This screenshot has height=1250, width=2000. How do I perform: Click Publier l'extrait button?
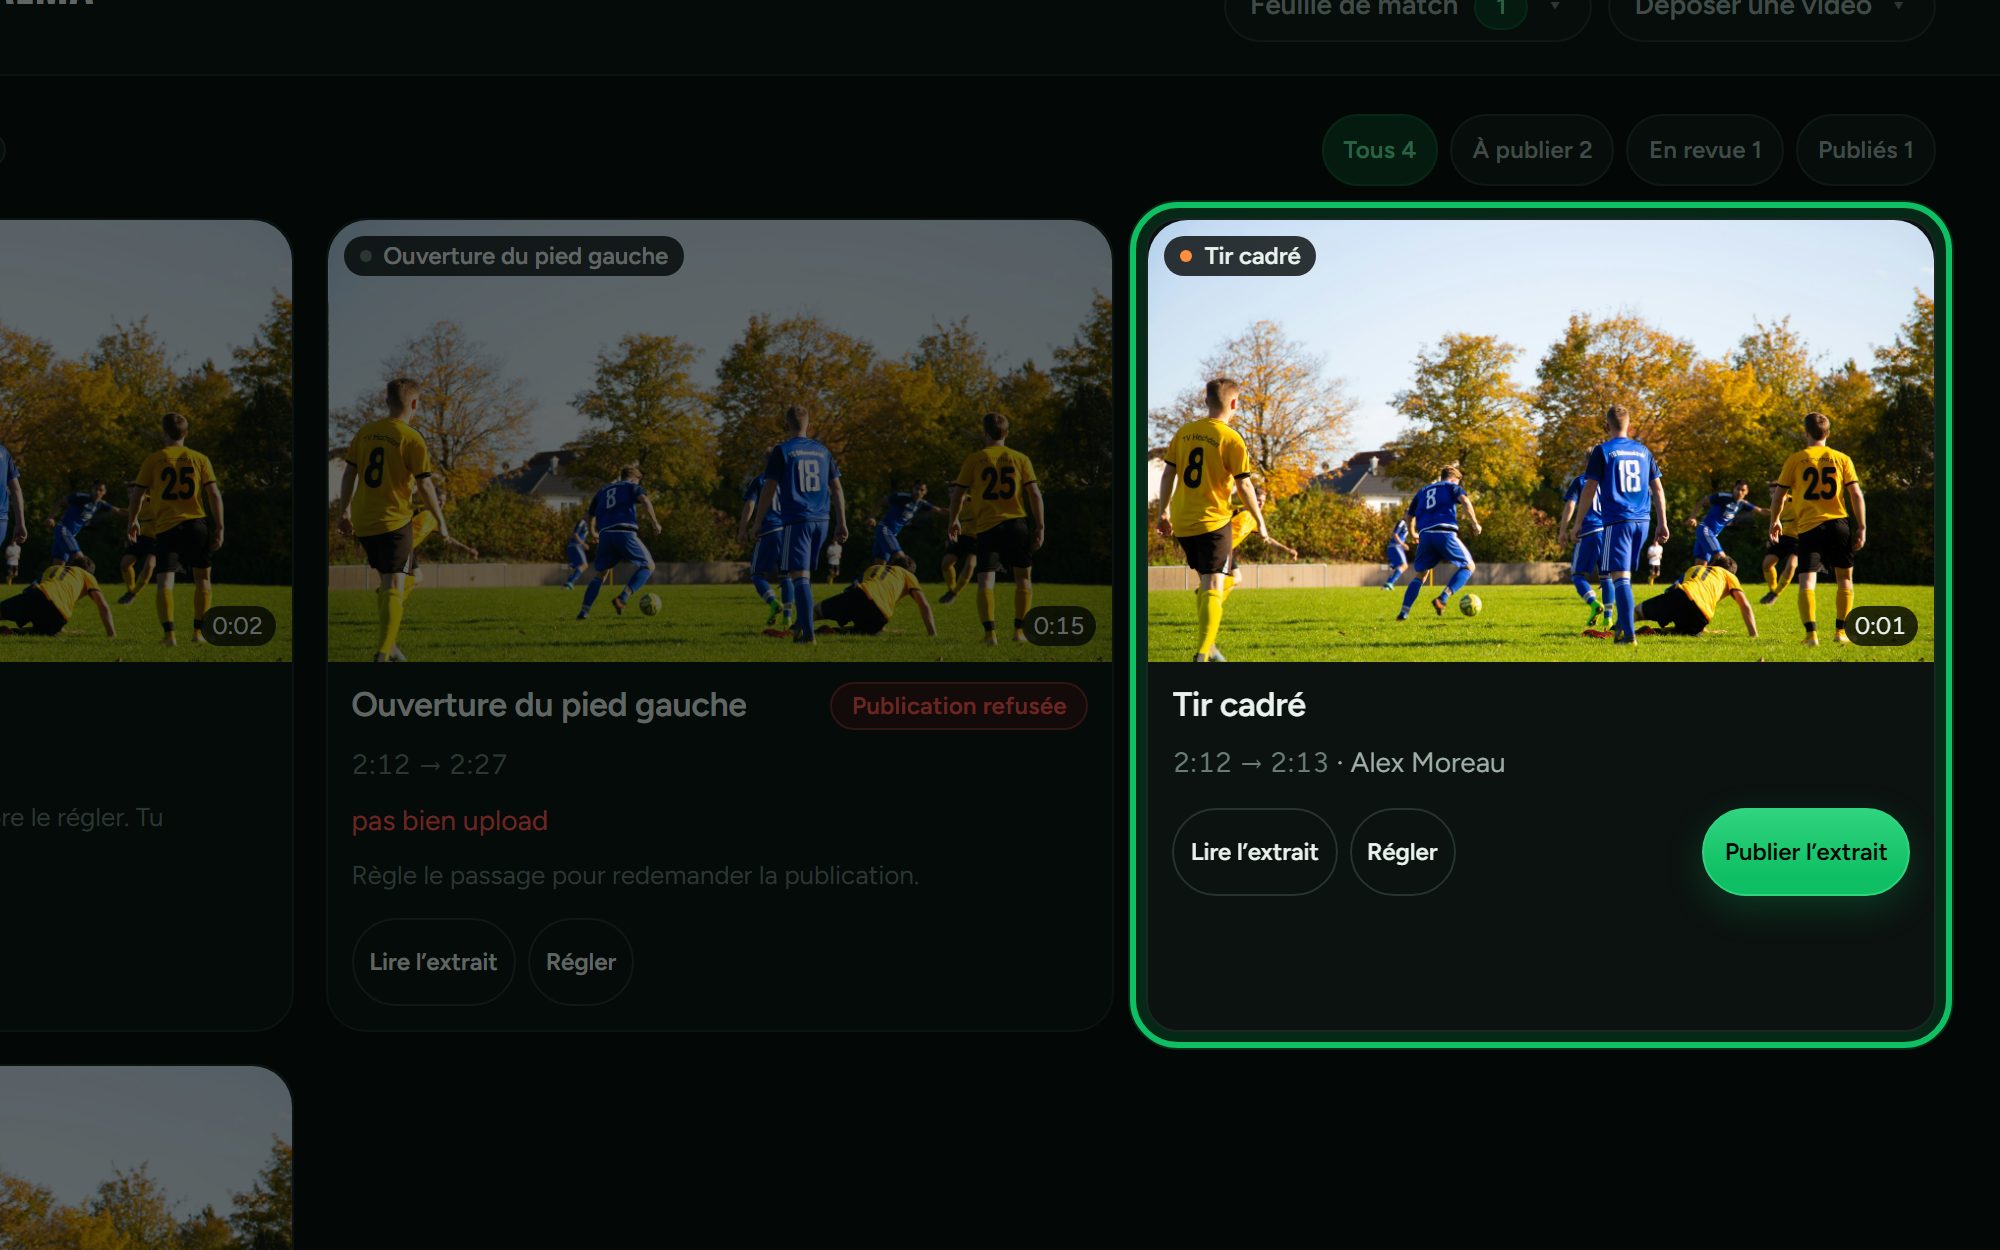1805,852
